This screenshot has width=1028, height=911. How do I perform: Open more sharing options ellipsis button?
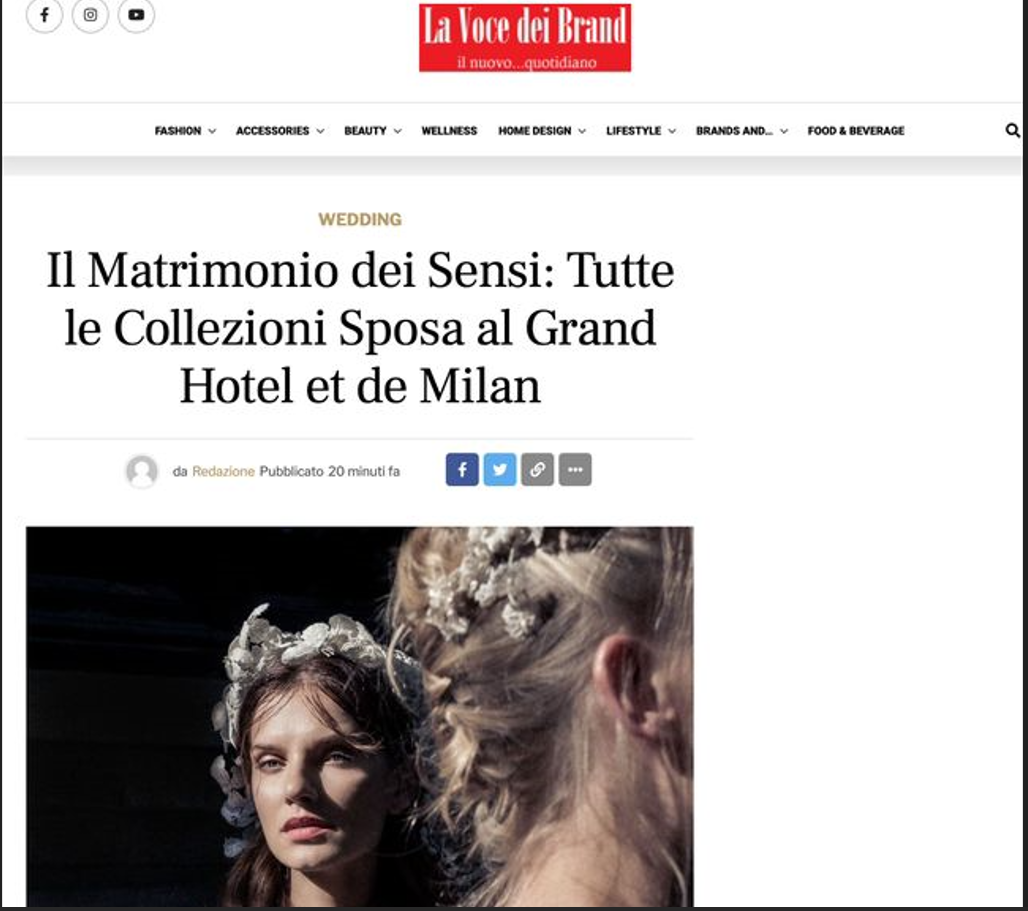575,469
